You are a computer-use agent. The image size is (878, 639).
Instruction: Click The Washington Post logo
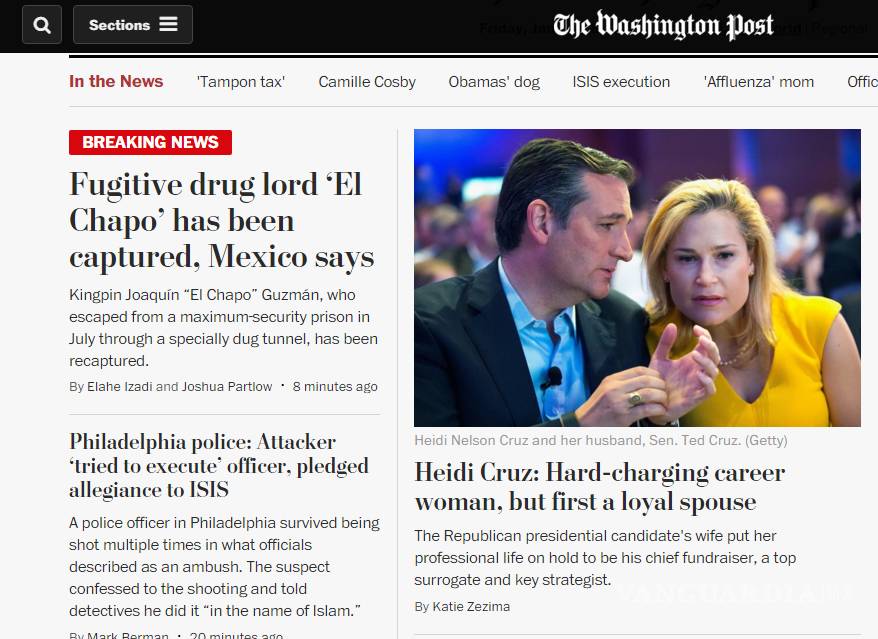pyautogui.click(x=663, y=26)
